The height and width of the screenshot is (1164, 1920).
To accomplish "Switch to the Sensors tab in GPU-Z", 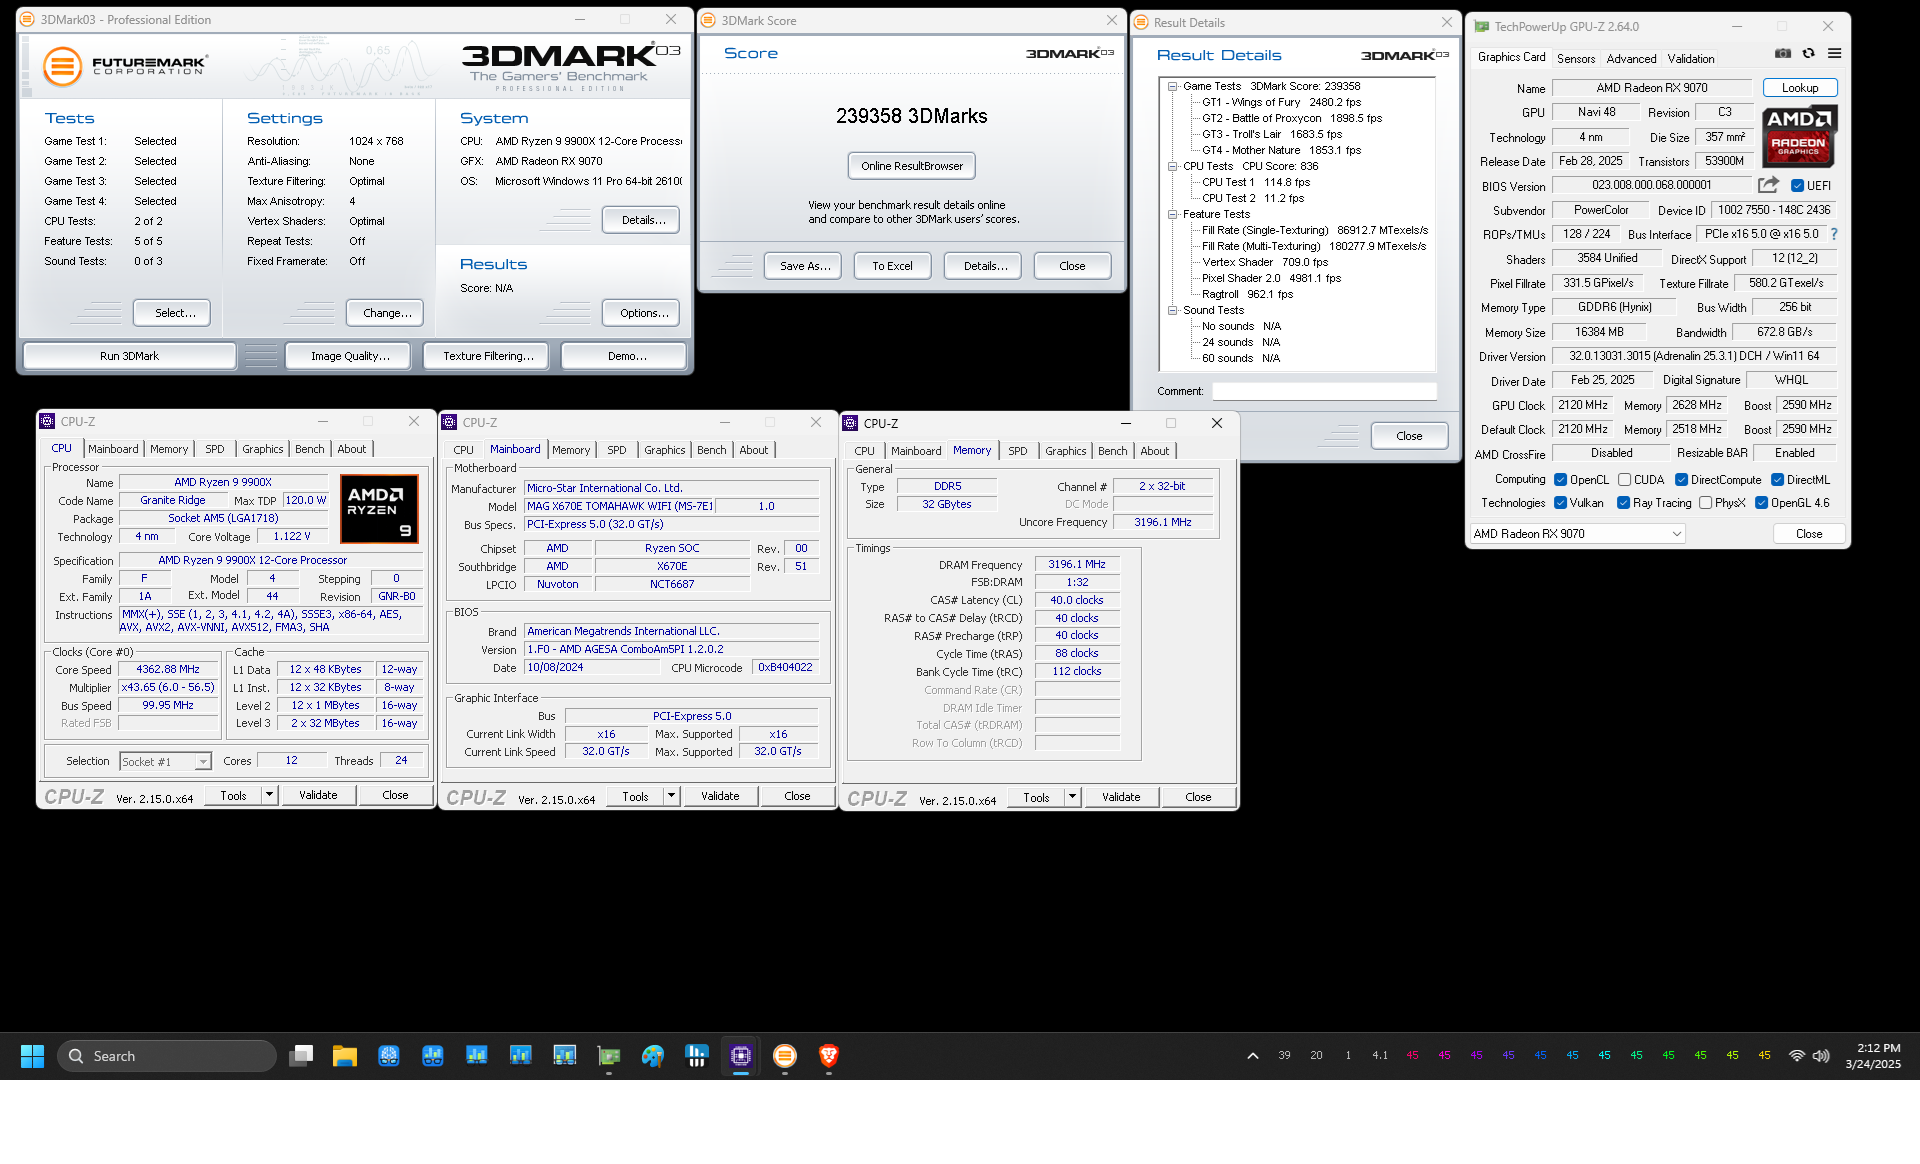I will [1576, 59].
